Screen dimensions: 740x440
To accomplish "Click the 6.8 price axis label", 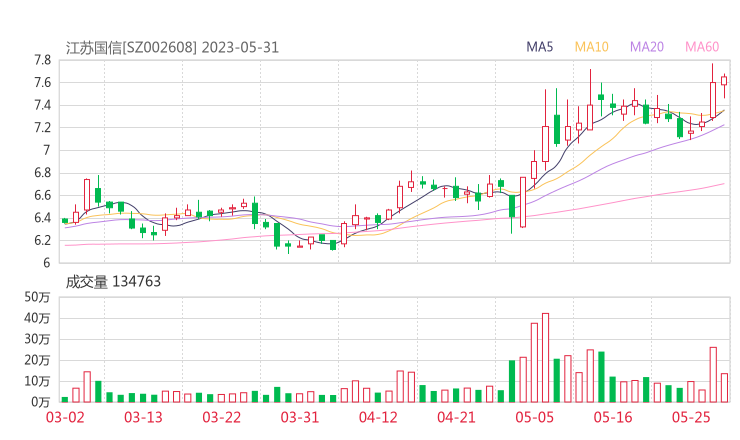I will pos(42,173).
